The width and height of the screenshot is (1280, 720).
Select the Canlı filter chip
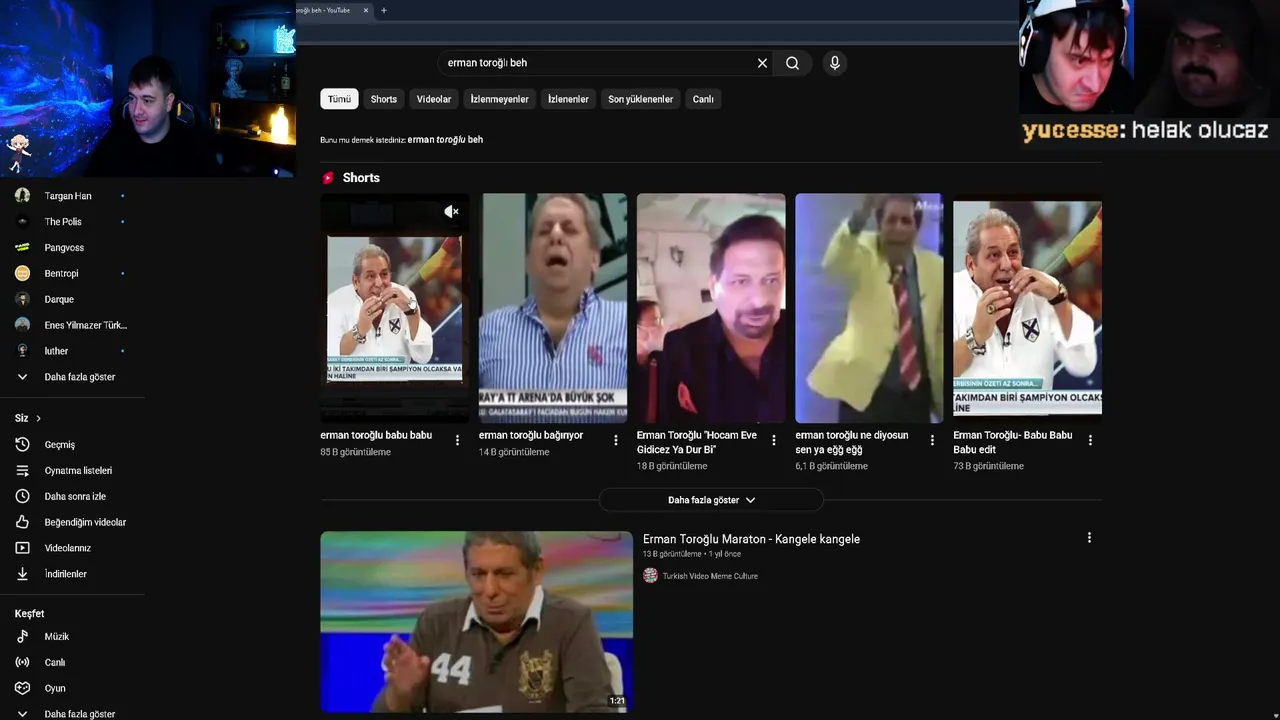pos(703,99)
